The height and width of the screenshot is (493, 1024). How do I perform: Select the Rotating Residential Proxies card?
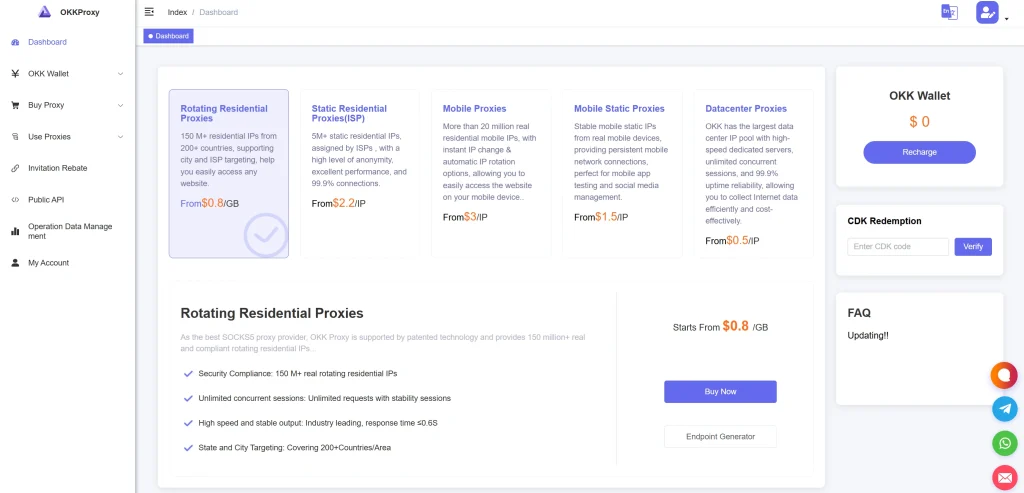(x=228, y=173)
